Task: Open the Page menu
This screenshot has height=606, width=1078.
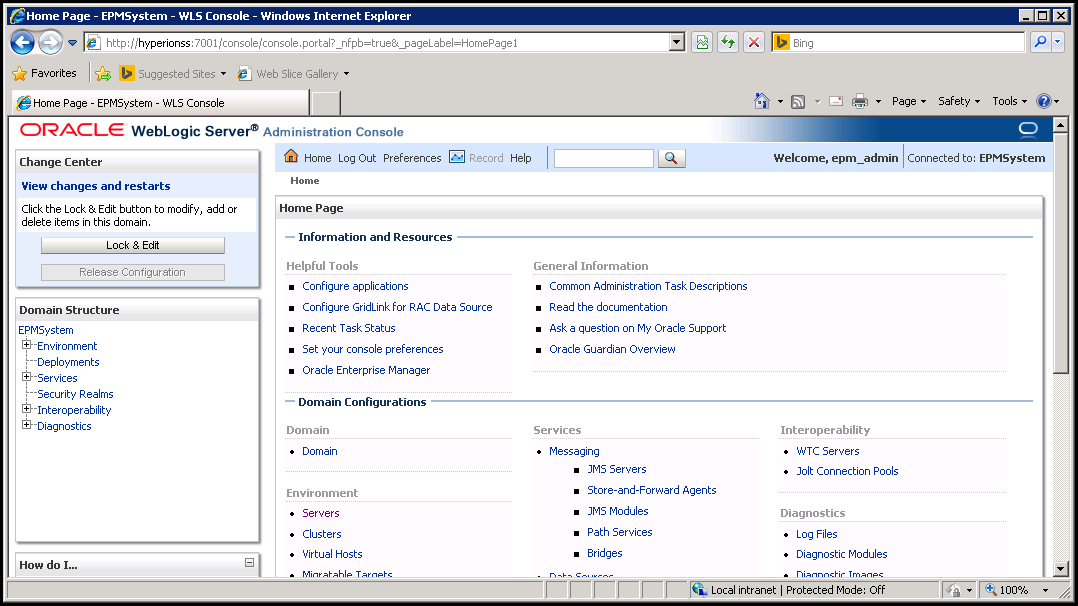Action: pyautogui.click(x=909, y=101)
